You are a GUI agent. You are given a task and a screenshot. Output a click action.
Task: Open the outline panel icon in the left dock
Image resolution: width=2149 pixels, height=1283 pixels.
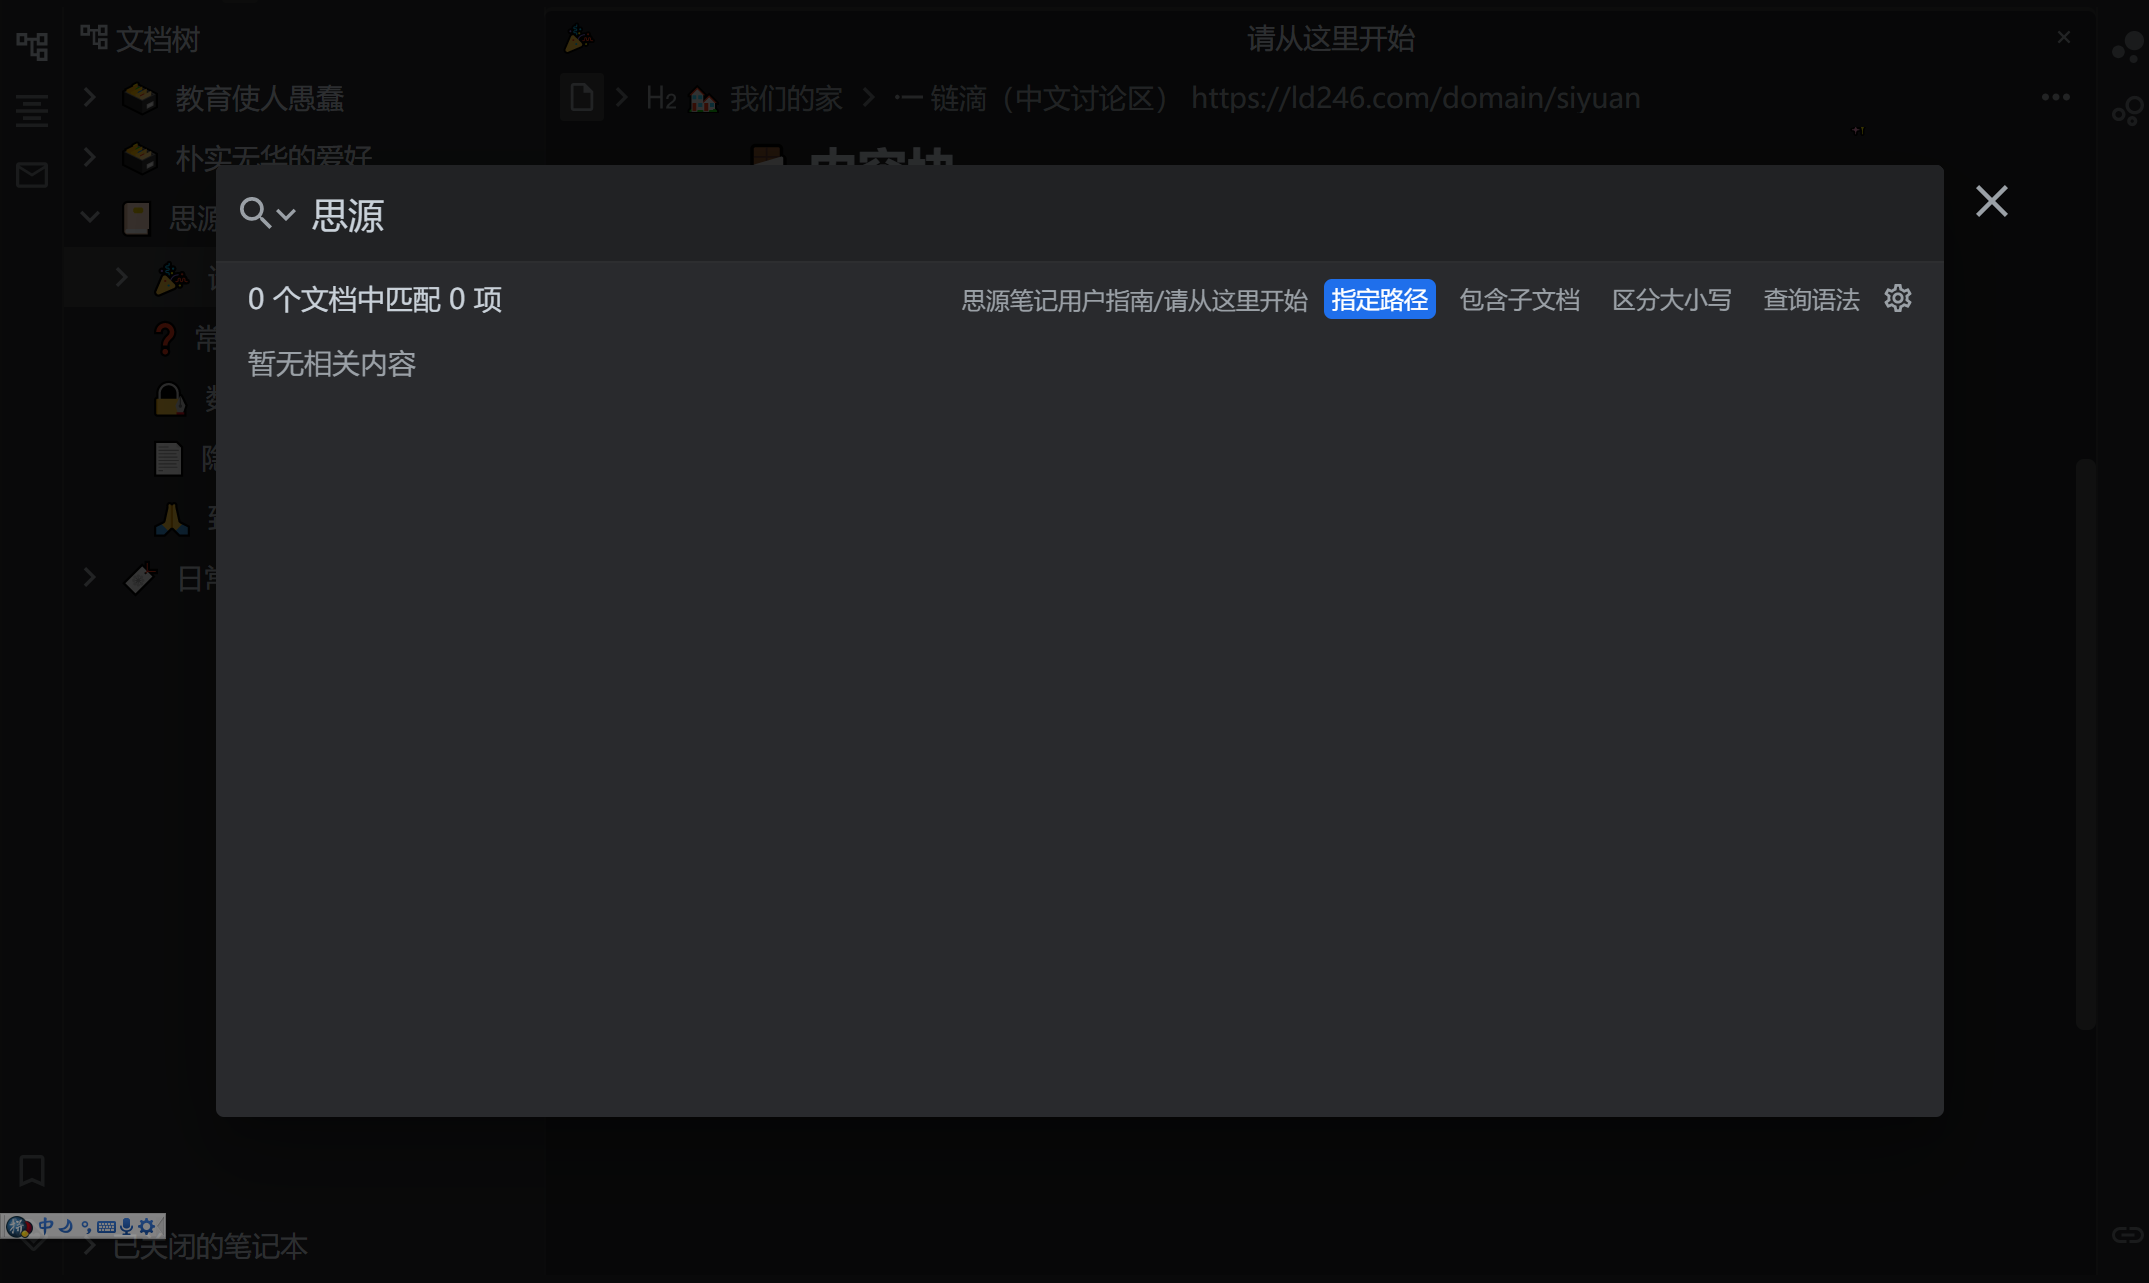[32, 110]
